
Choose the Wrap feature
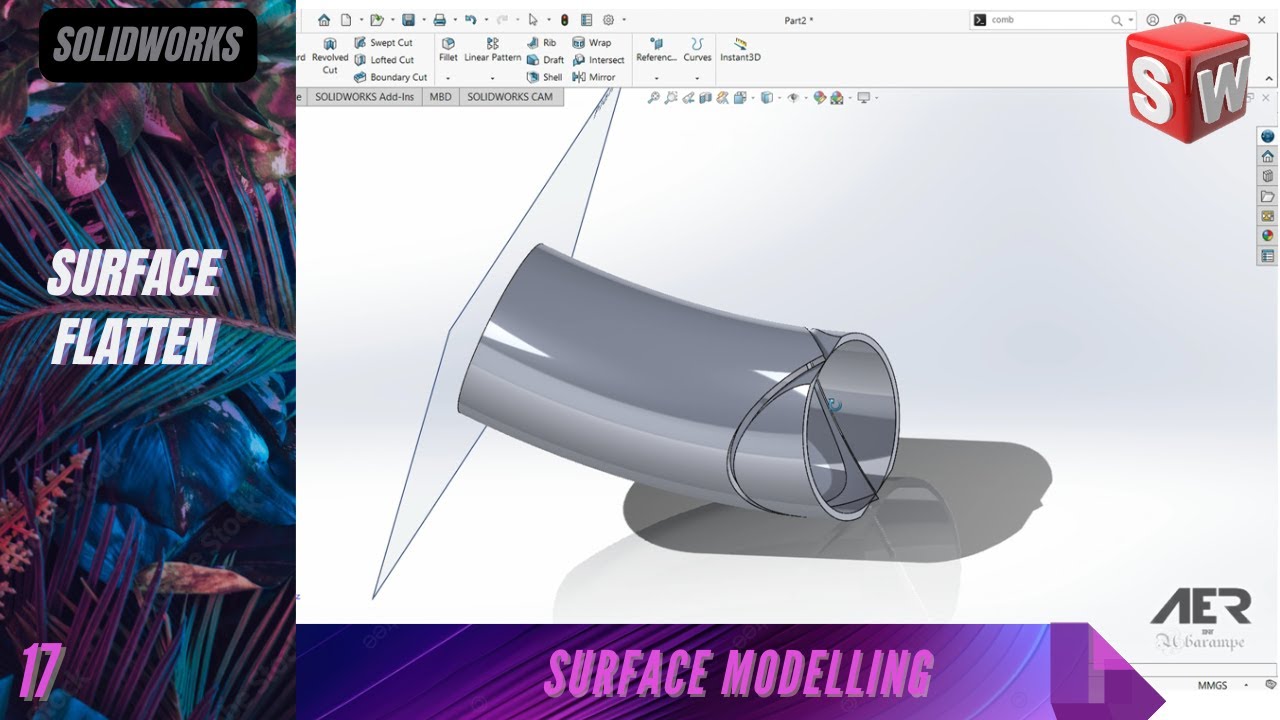[x=591, y=43]
